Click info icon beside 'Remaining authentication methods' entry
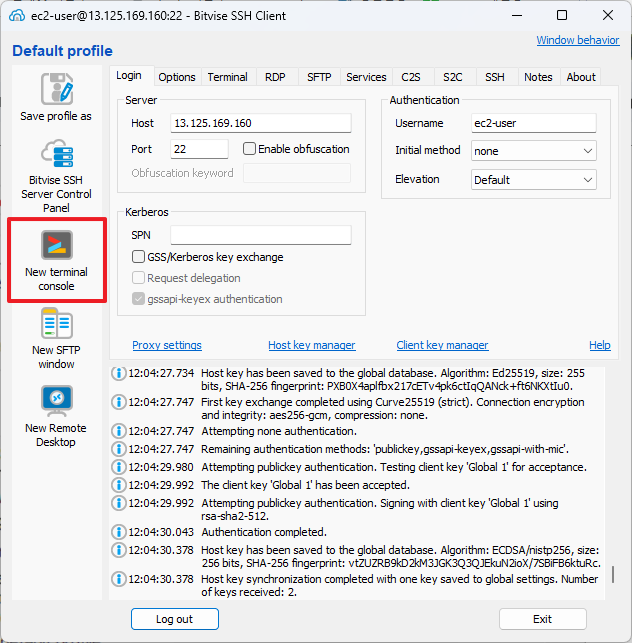632x643 pixels. 119,449
